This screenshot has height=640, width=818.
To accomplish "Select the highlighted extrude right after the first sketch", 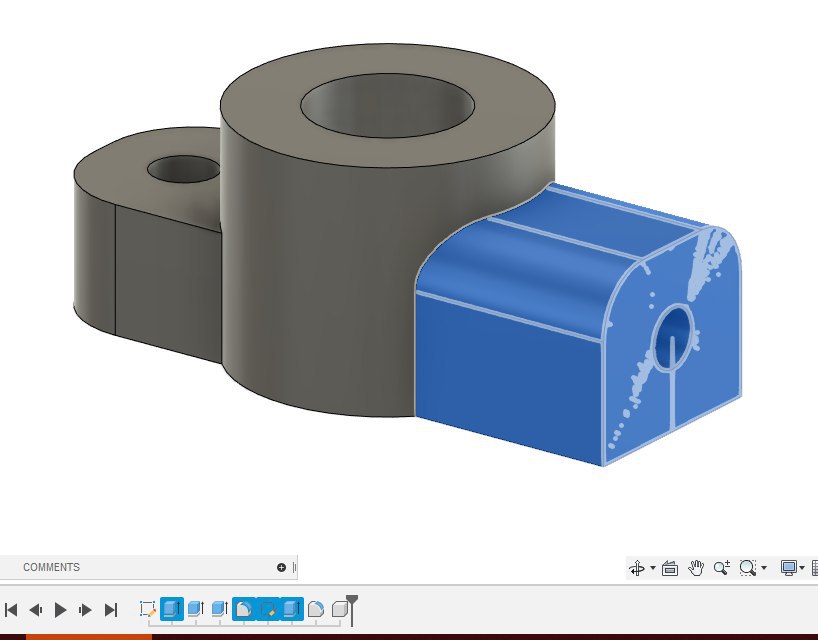I will click(172, 609).
